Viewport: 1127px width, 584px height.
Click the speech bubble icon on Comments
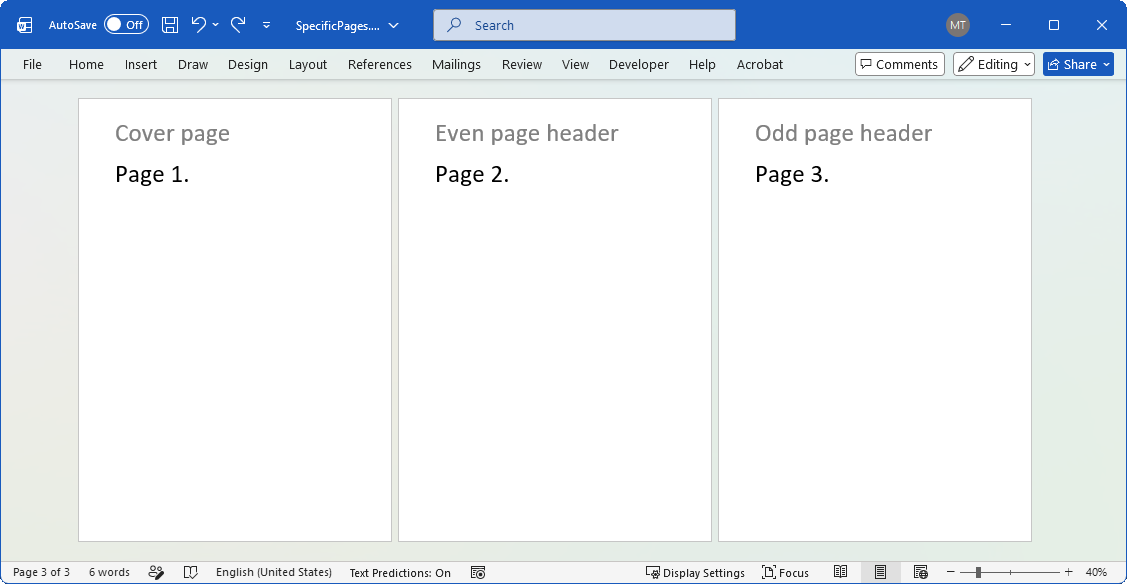coord(867,65)
